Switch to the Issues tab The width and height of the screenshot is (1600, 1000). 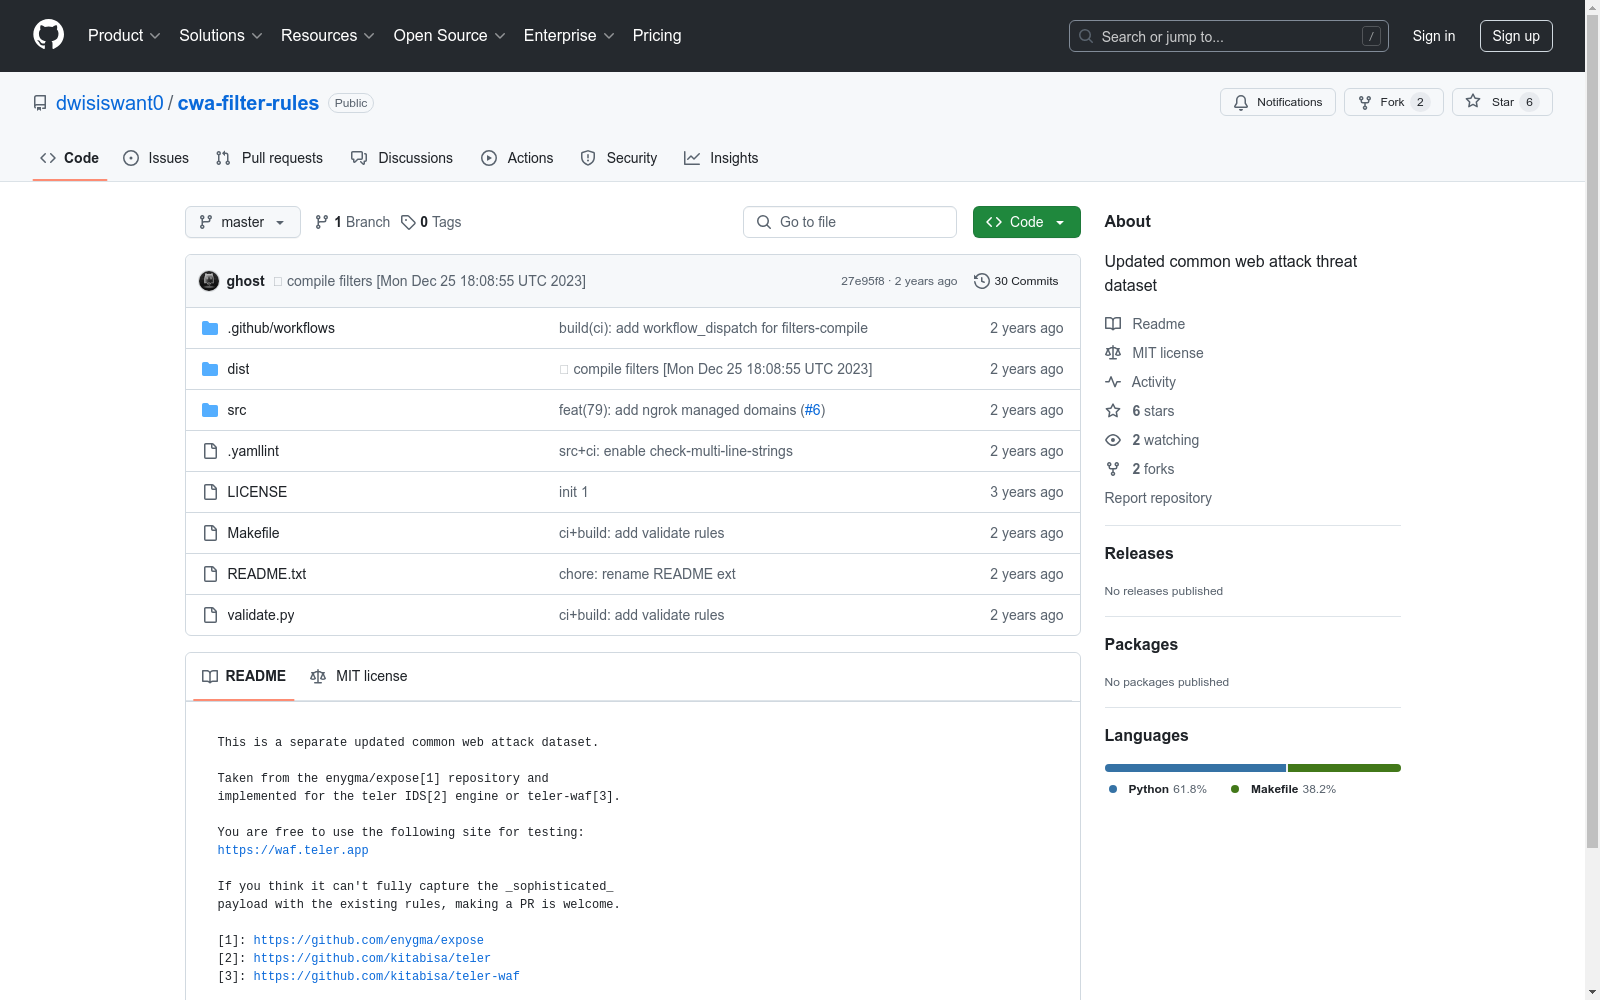(x=156, y=158)
